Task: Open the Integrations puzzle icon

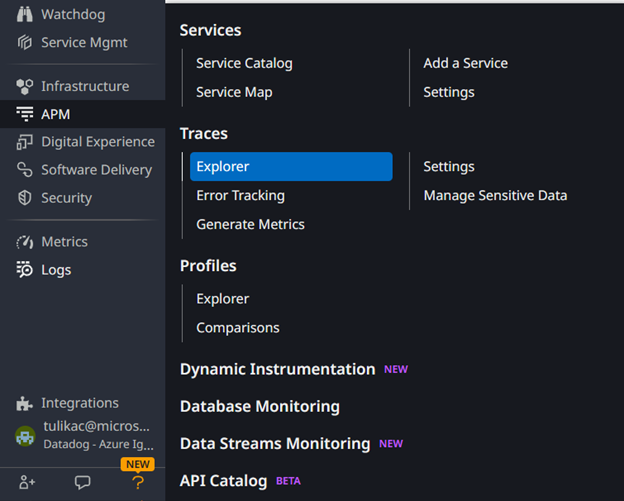Action: coord(25,404)
